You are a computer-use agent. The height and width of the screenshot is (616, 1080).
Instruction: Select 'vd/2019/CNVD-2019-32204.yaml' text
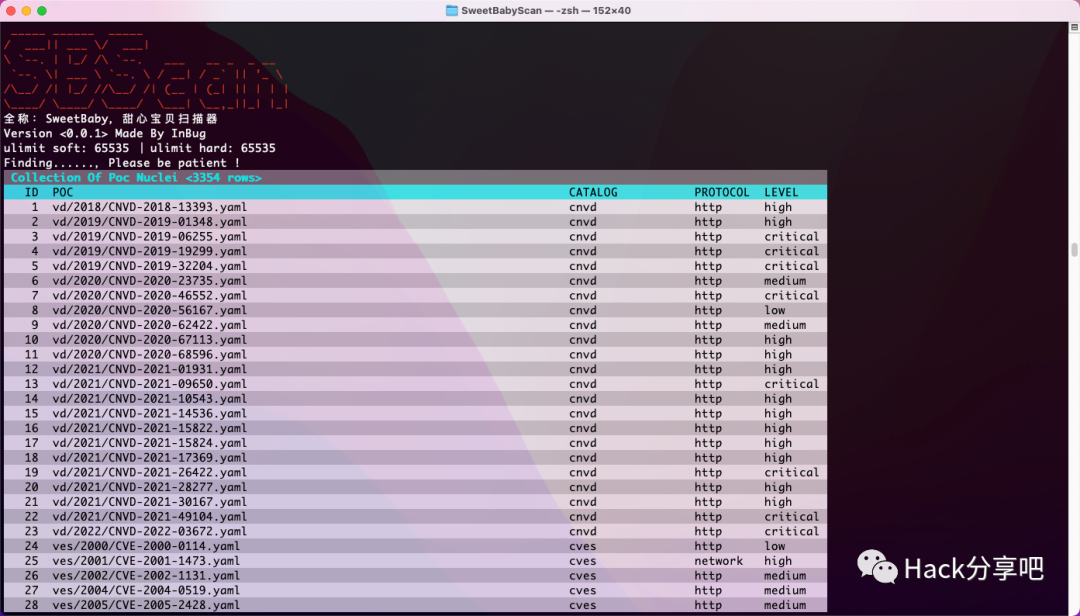pos(149,266)
